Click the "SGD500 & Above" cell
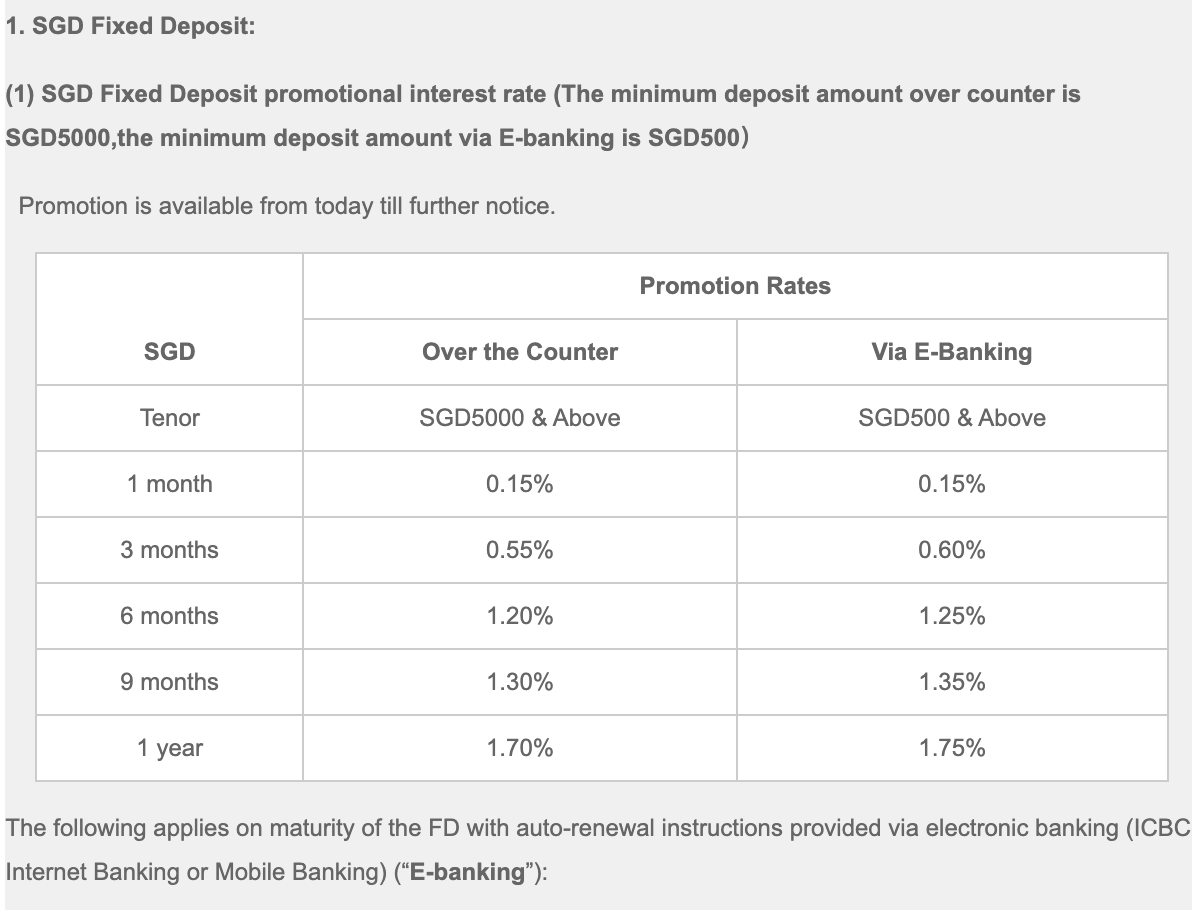This screenshot has width=1192, height=910. pos(952,418)
